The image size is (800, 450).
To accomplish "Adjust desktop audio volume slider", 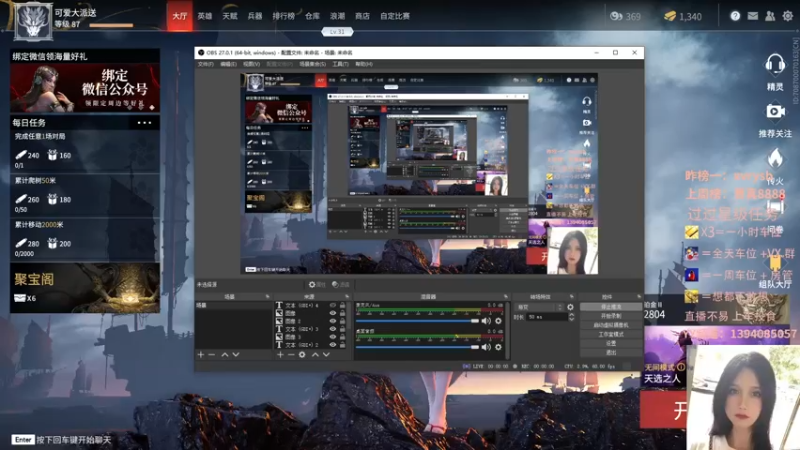I will click(x=417, y=347).
